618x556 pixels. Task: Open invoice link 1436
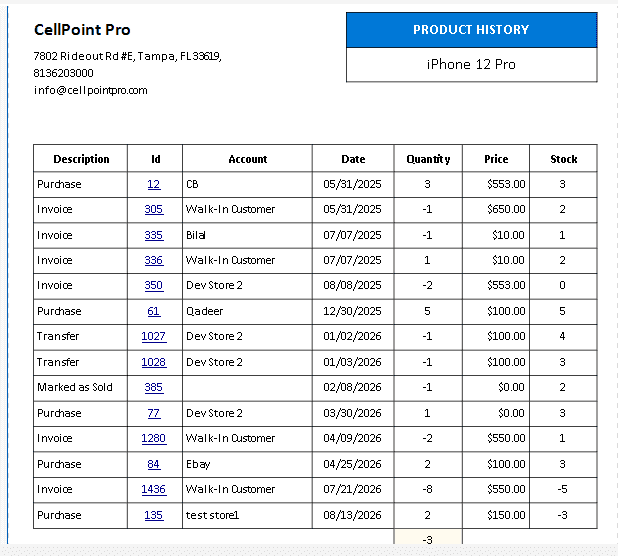click(154, 489)
